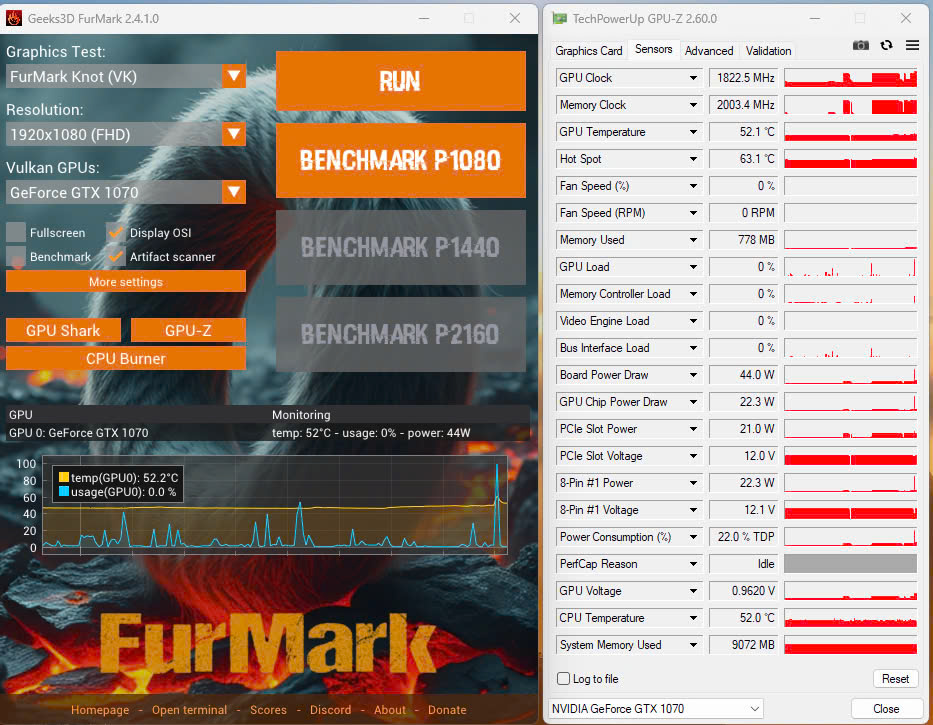Open the GPU-Z hamburger menu
933x725 pixels.
912,46
